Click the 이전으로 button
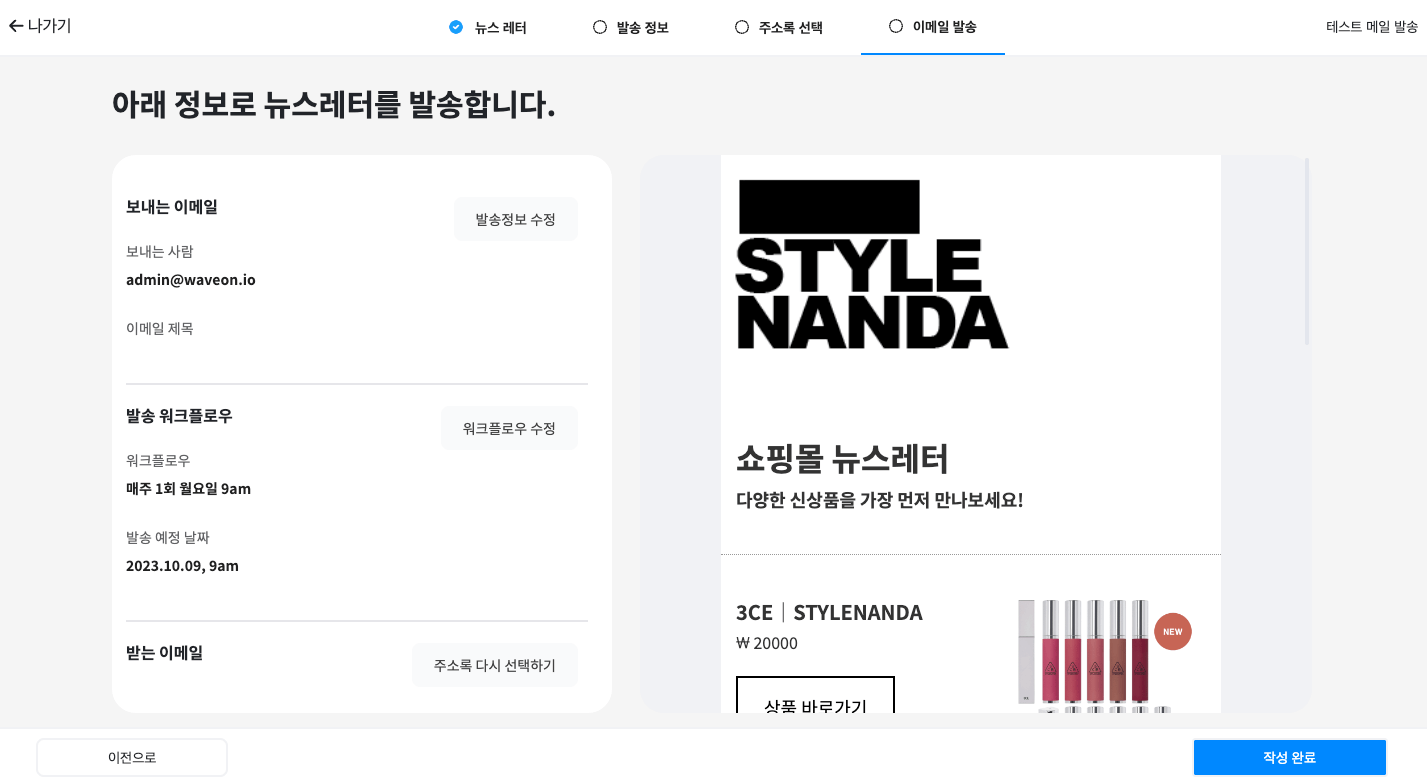 132,757
